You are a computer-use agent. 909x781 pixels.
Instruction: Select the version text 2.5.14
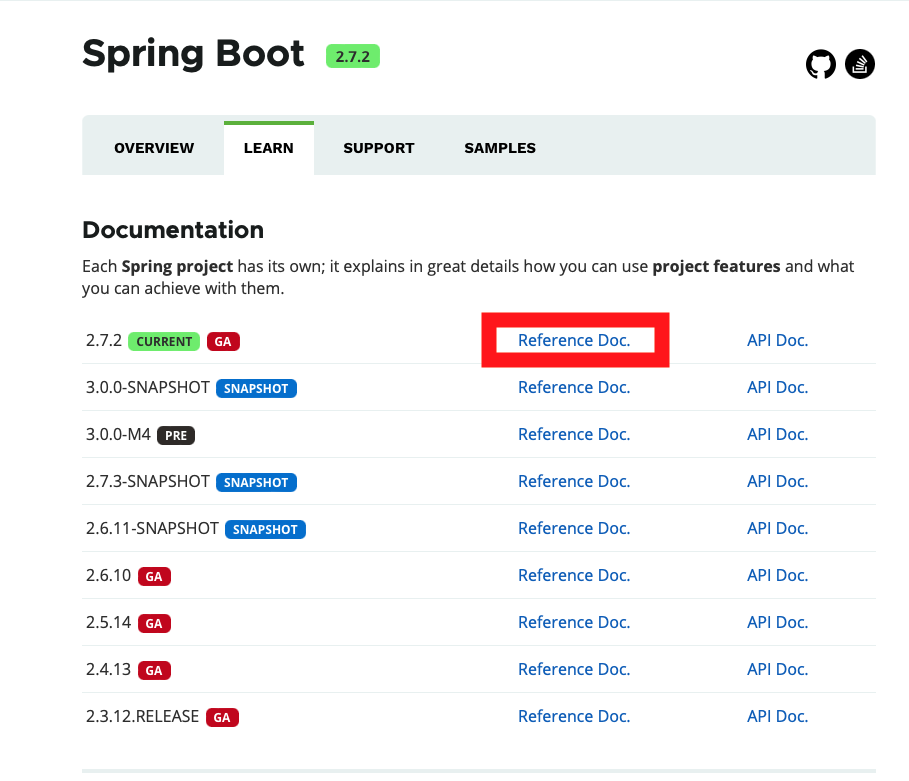click(108, 622)
